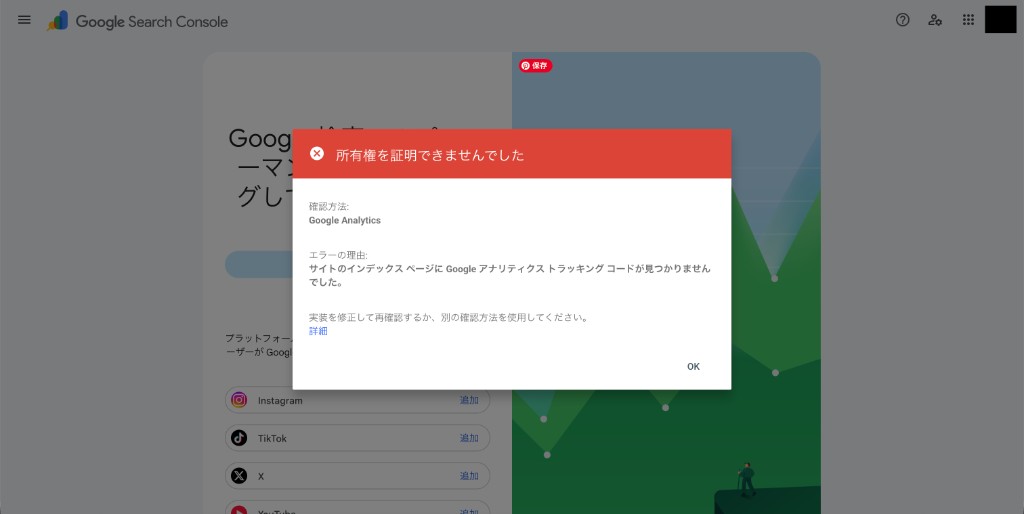The image size is (1024, 514).
Task: Open the hamburger main menu
Action: (24, 20)
